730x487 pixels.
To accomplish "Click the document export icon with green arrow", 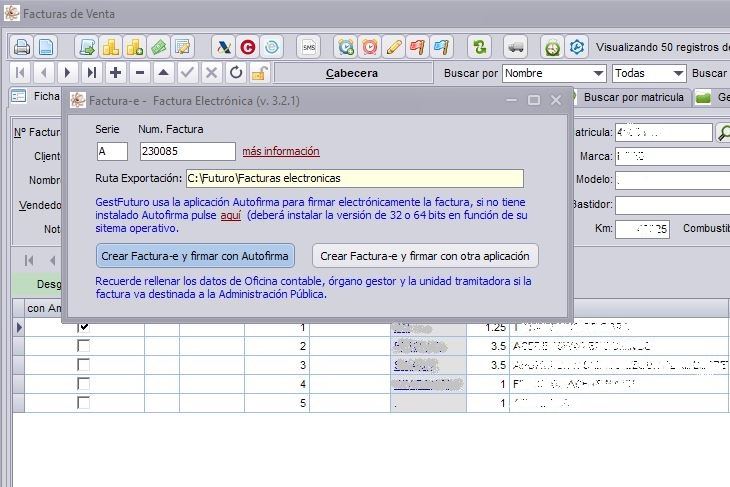I will (x=87, y=47).
